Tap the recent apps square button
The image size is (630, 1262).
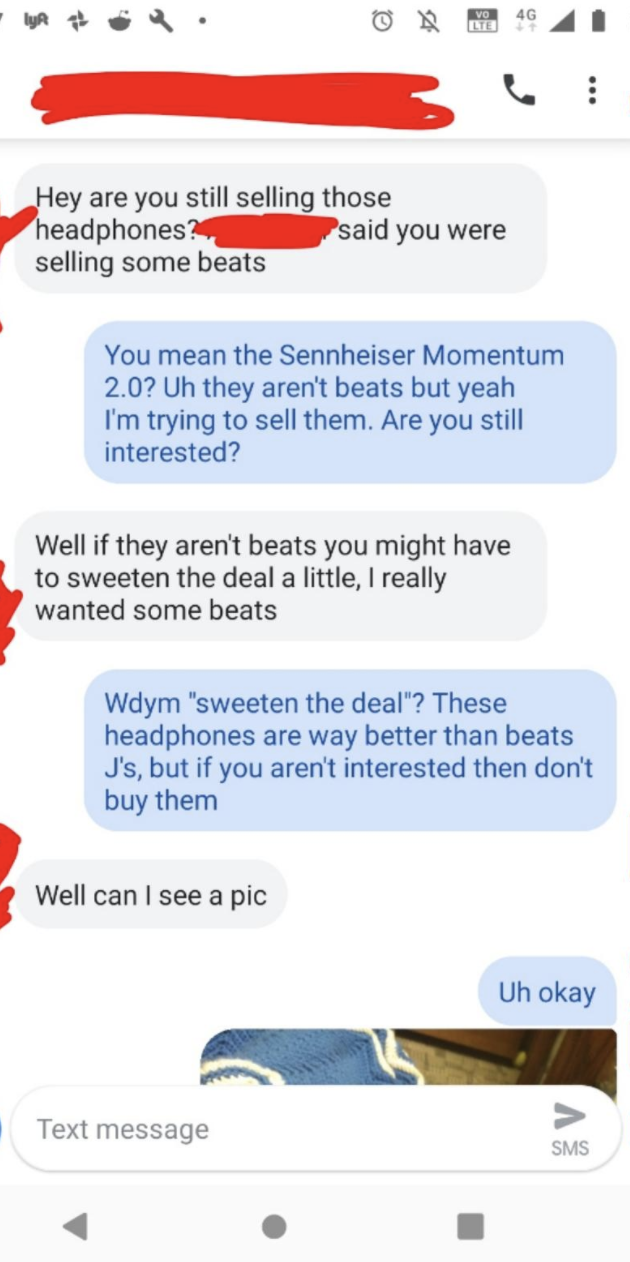click(470, 1225)
